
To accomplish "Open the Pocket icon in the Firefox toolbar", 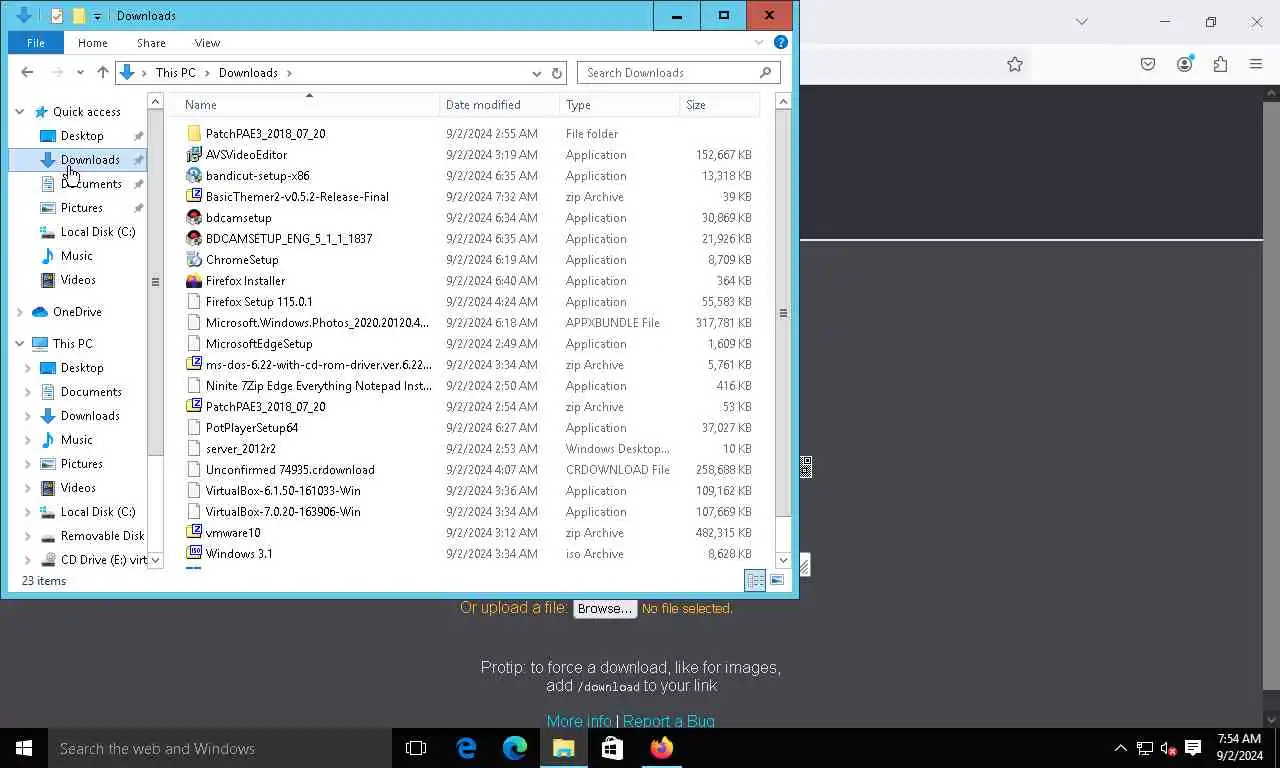I will tap(1148, 64).
